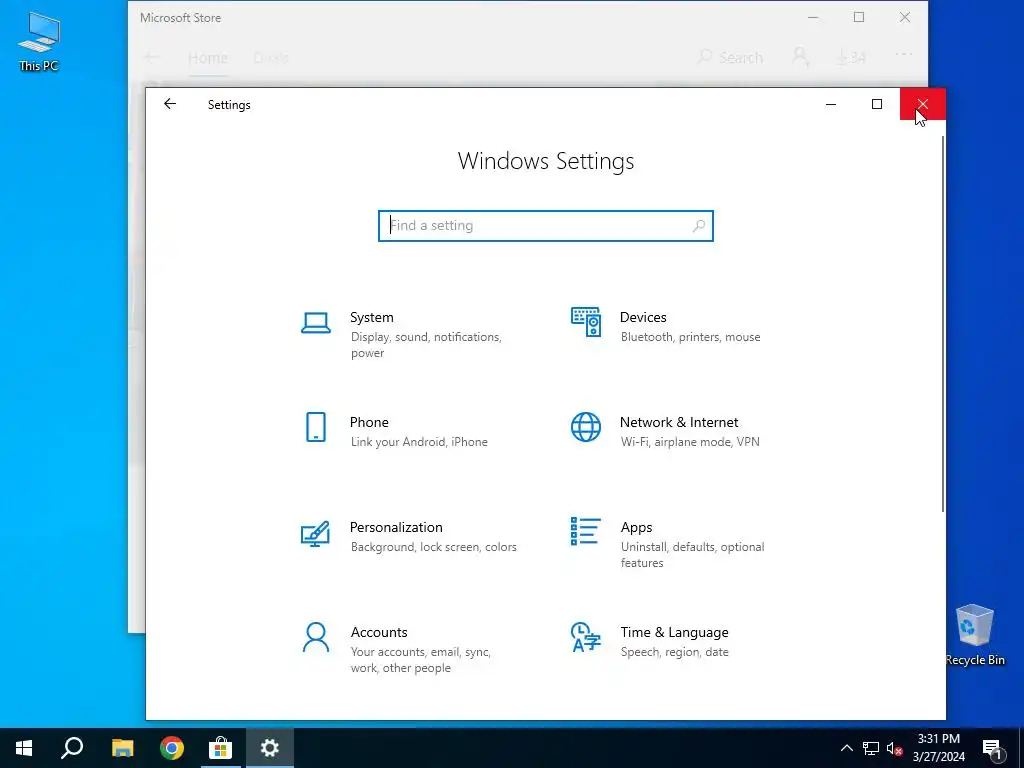Open the Network & Internet globe icon
The image size is (1024, 768).
[586, 427]
